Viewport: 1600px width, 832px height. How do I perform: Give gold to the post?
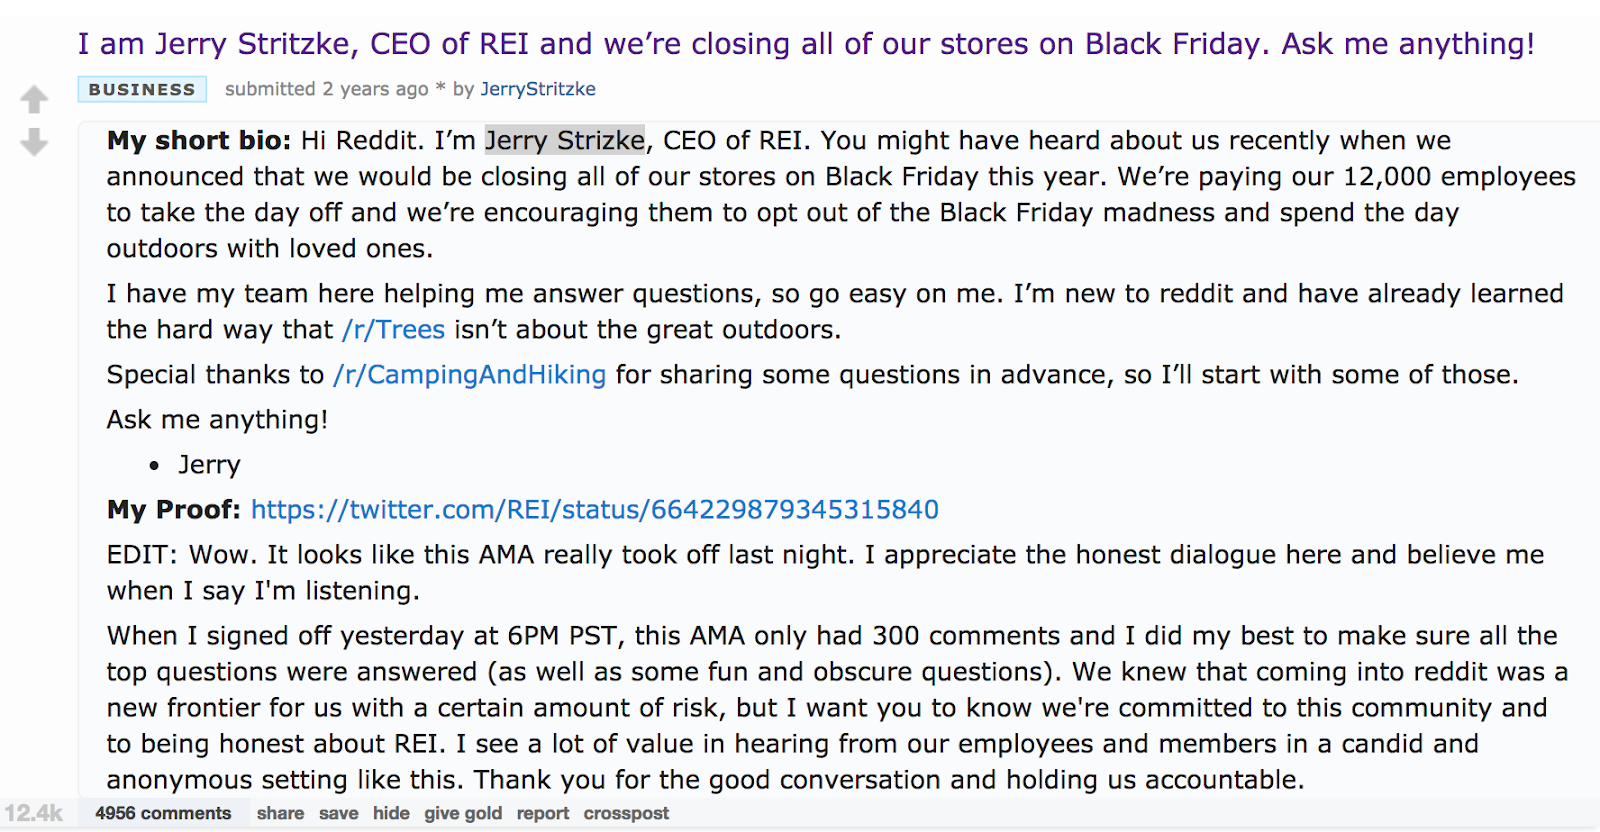[x=463, y=813]
